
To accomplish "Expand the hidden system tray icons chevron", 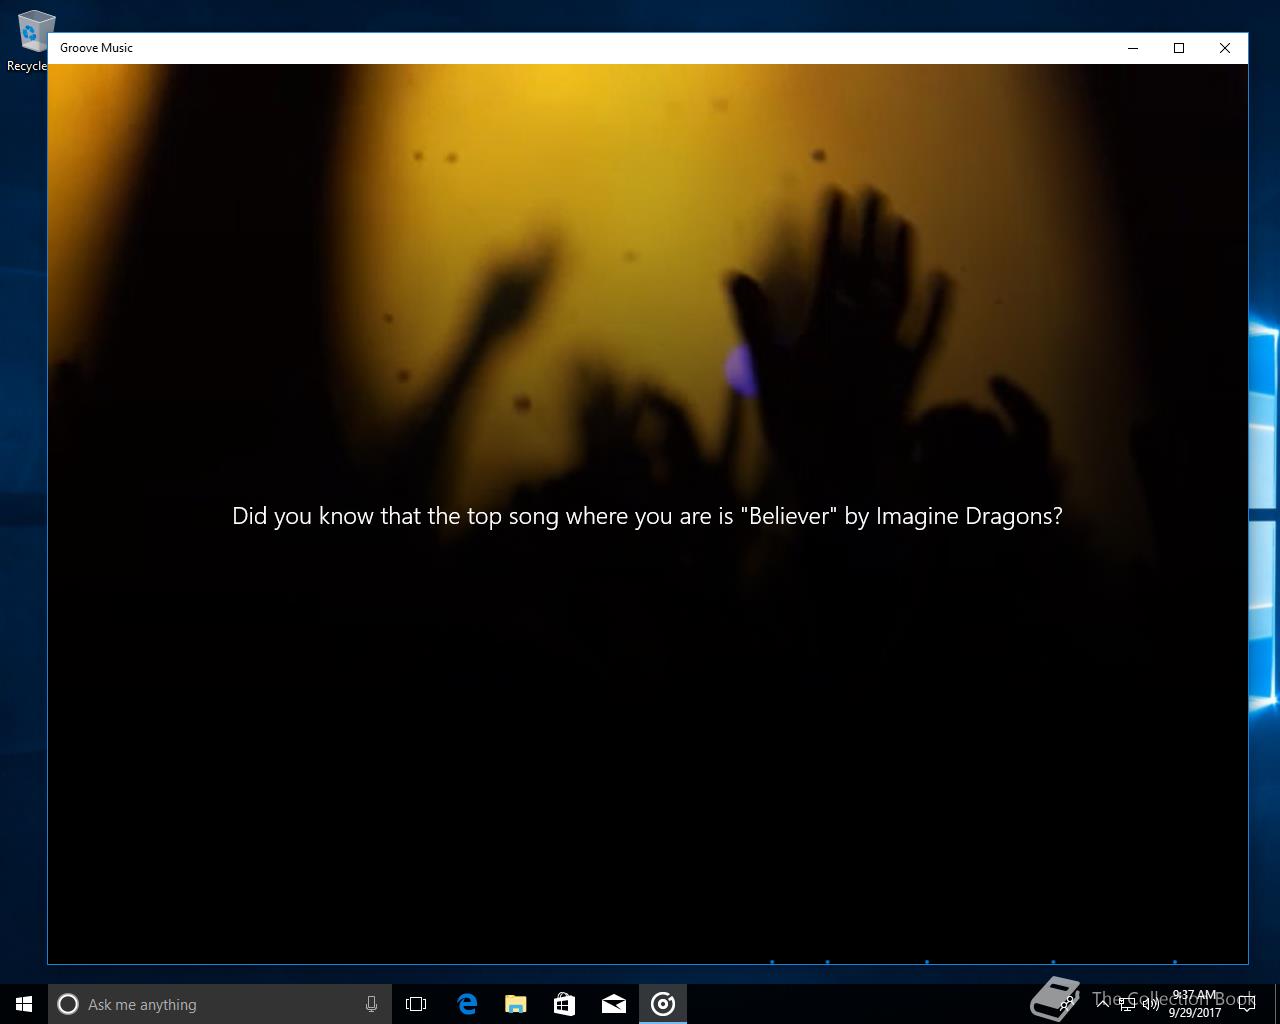I will coord(1103,1004).
